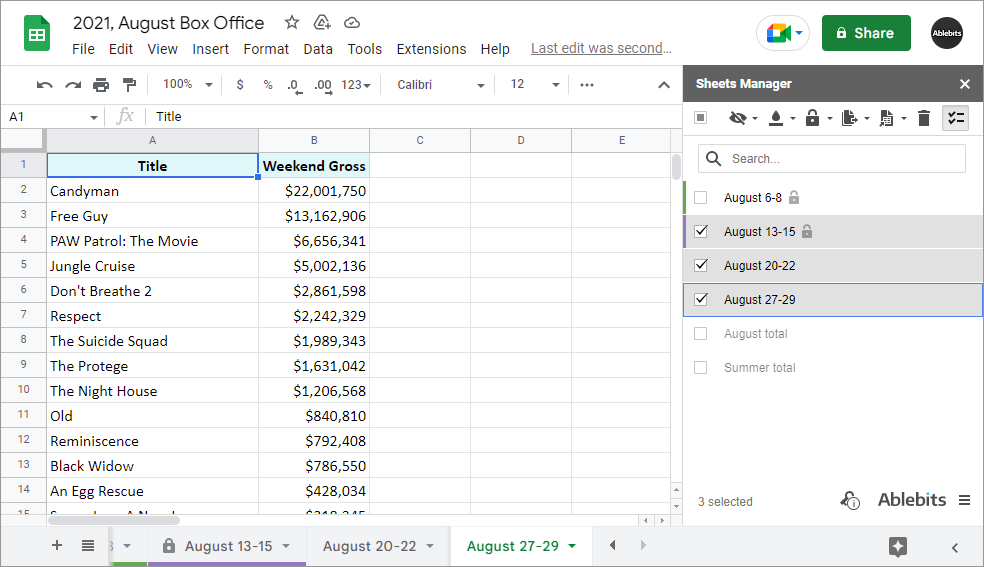Open the Calibri font dropdown
Image resolution: width=984 pixels, height=567 pixels.
(440, 85)
